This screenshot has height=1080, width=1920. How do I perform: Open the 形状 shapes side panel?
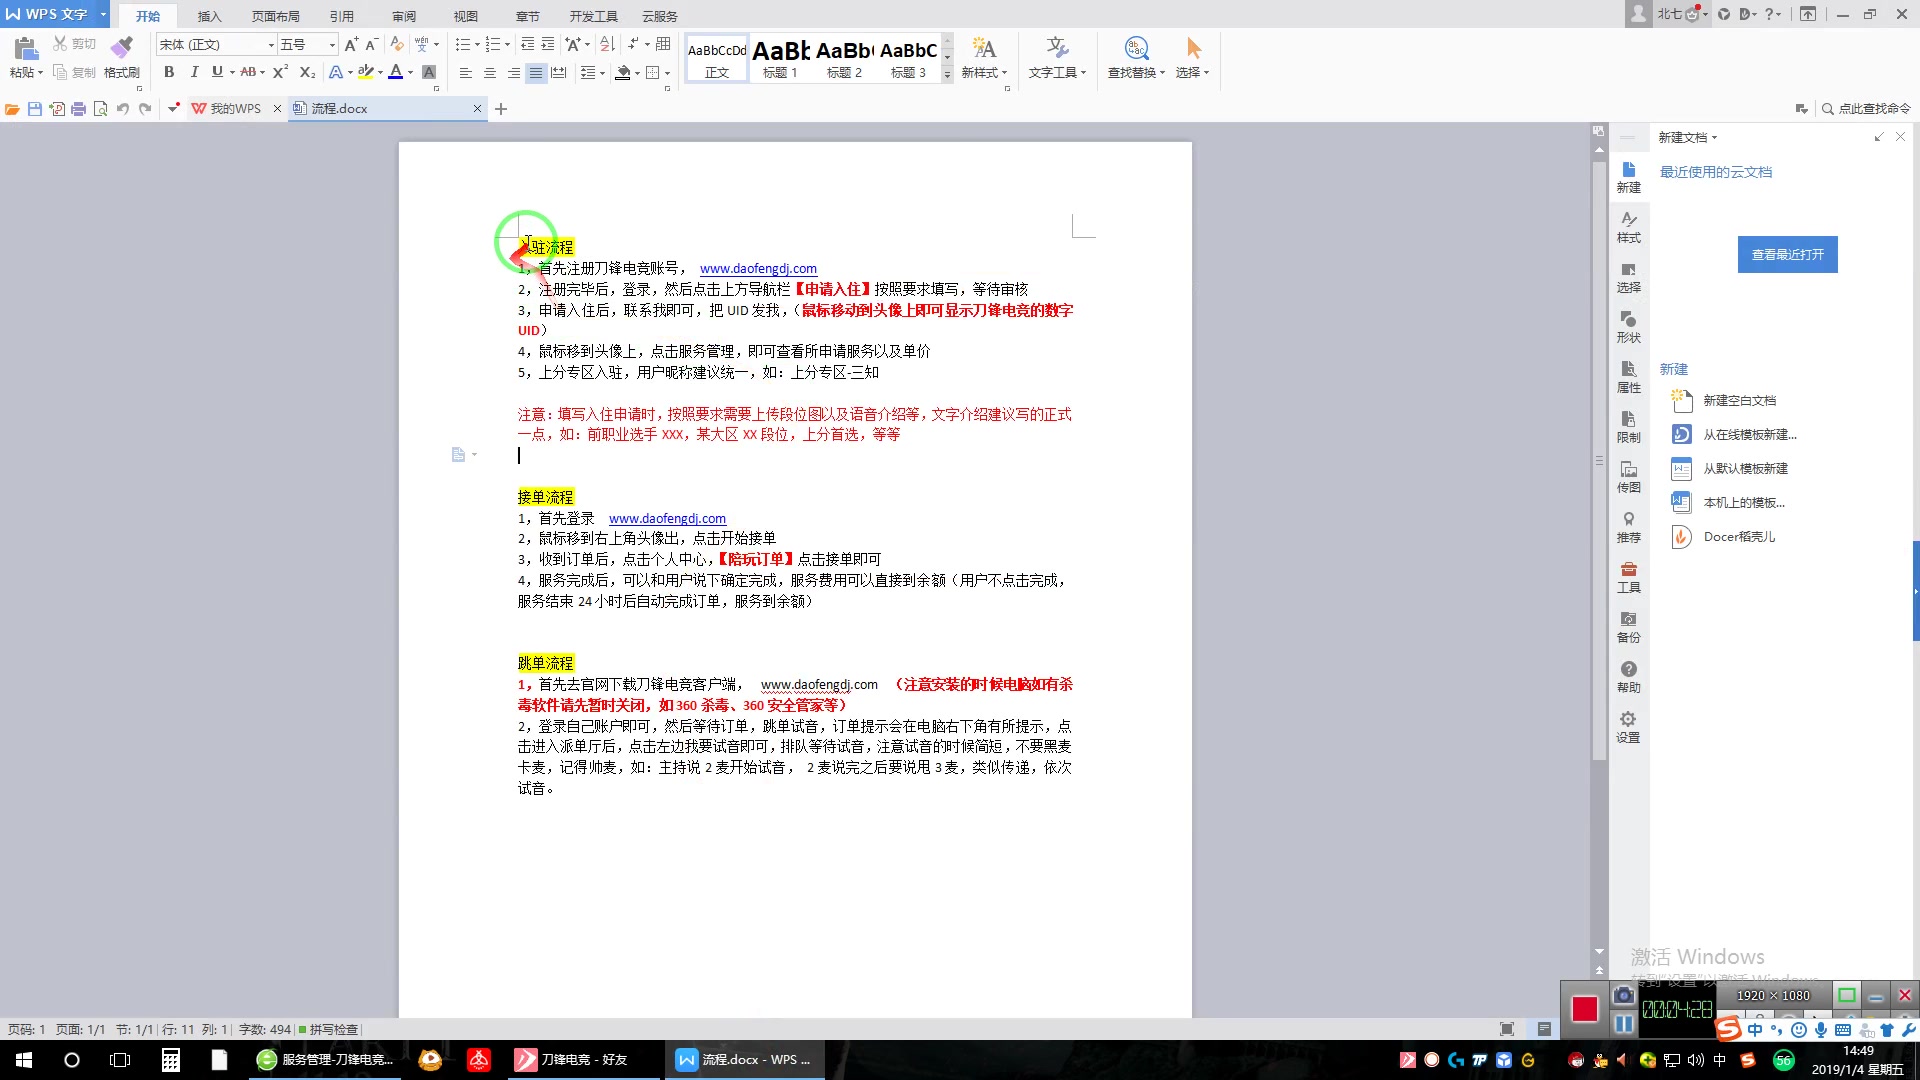pyautogui.click(x=1628, y=327)
